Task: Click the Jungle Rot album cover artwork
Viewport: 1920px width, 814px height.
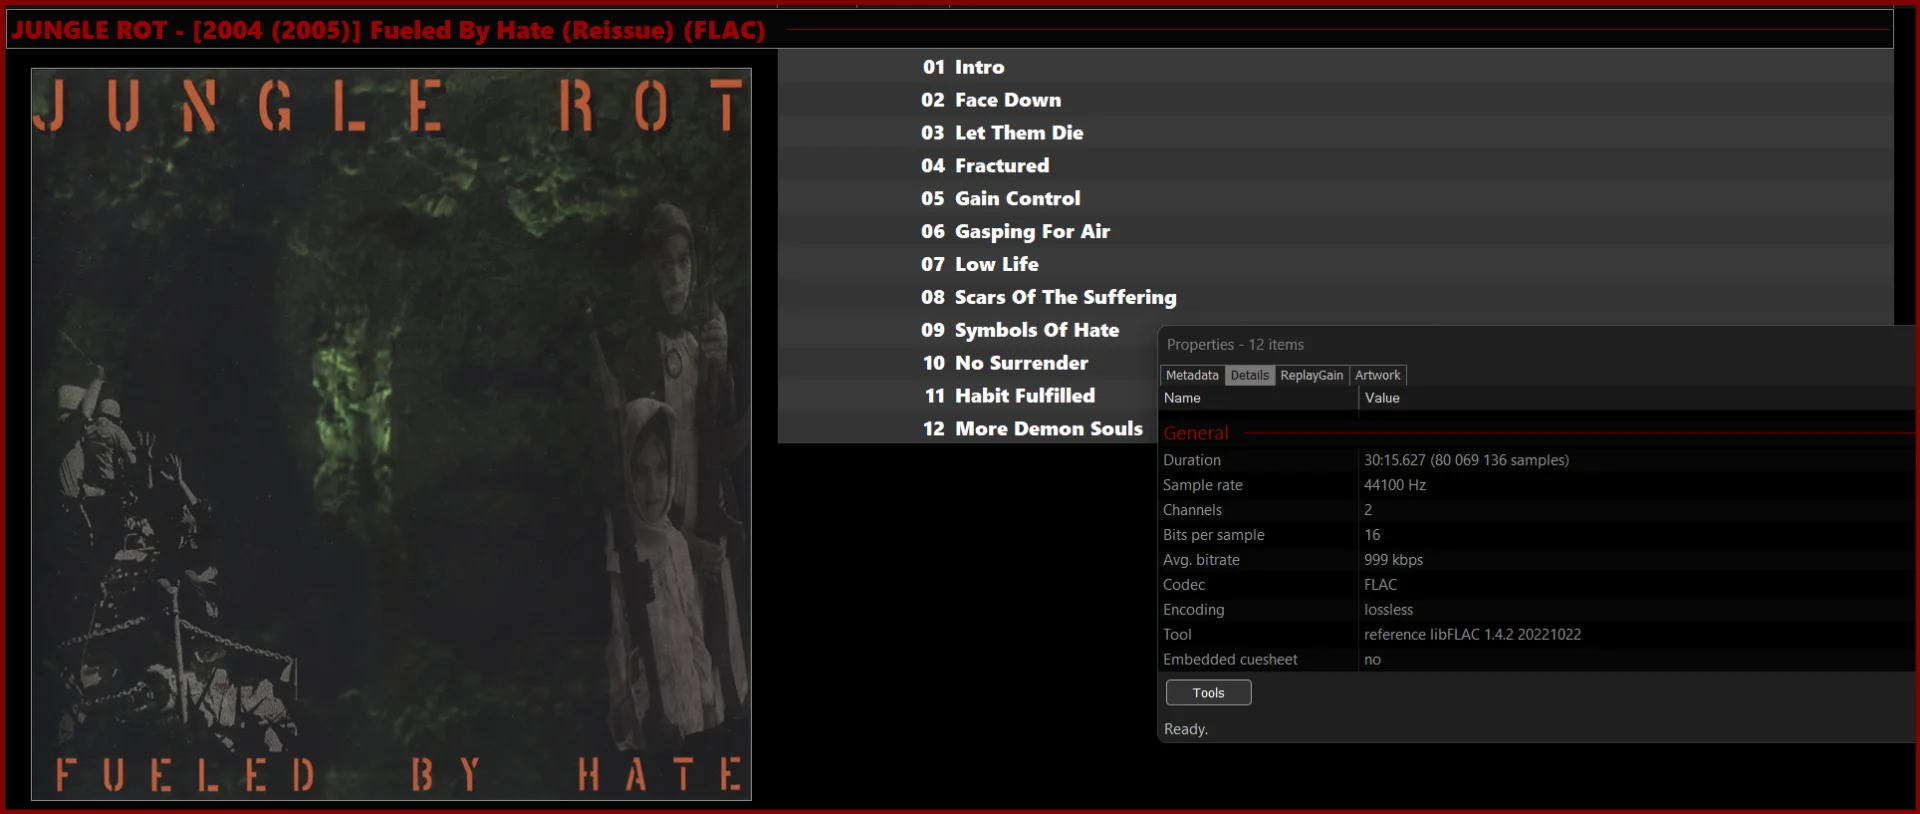Action: [x=391, y=434]
